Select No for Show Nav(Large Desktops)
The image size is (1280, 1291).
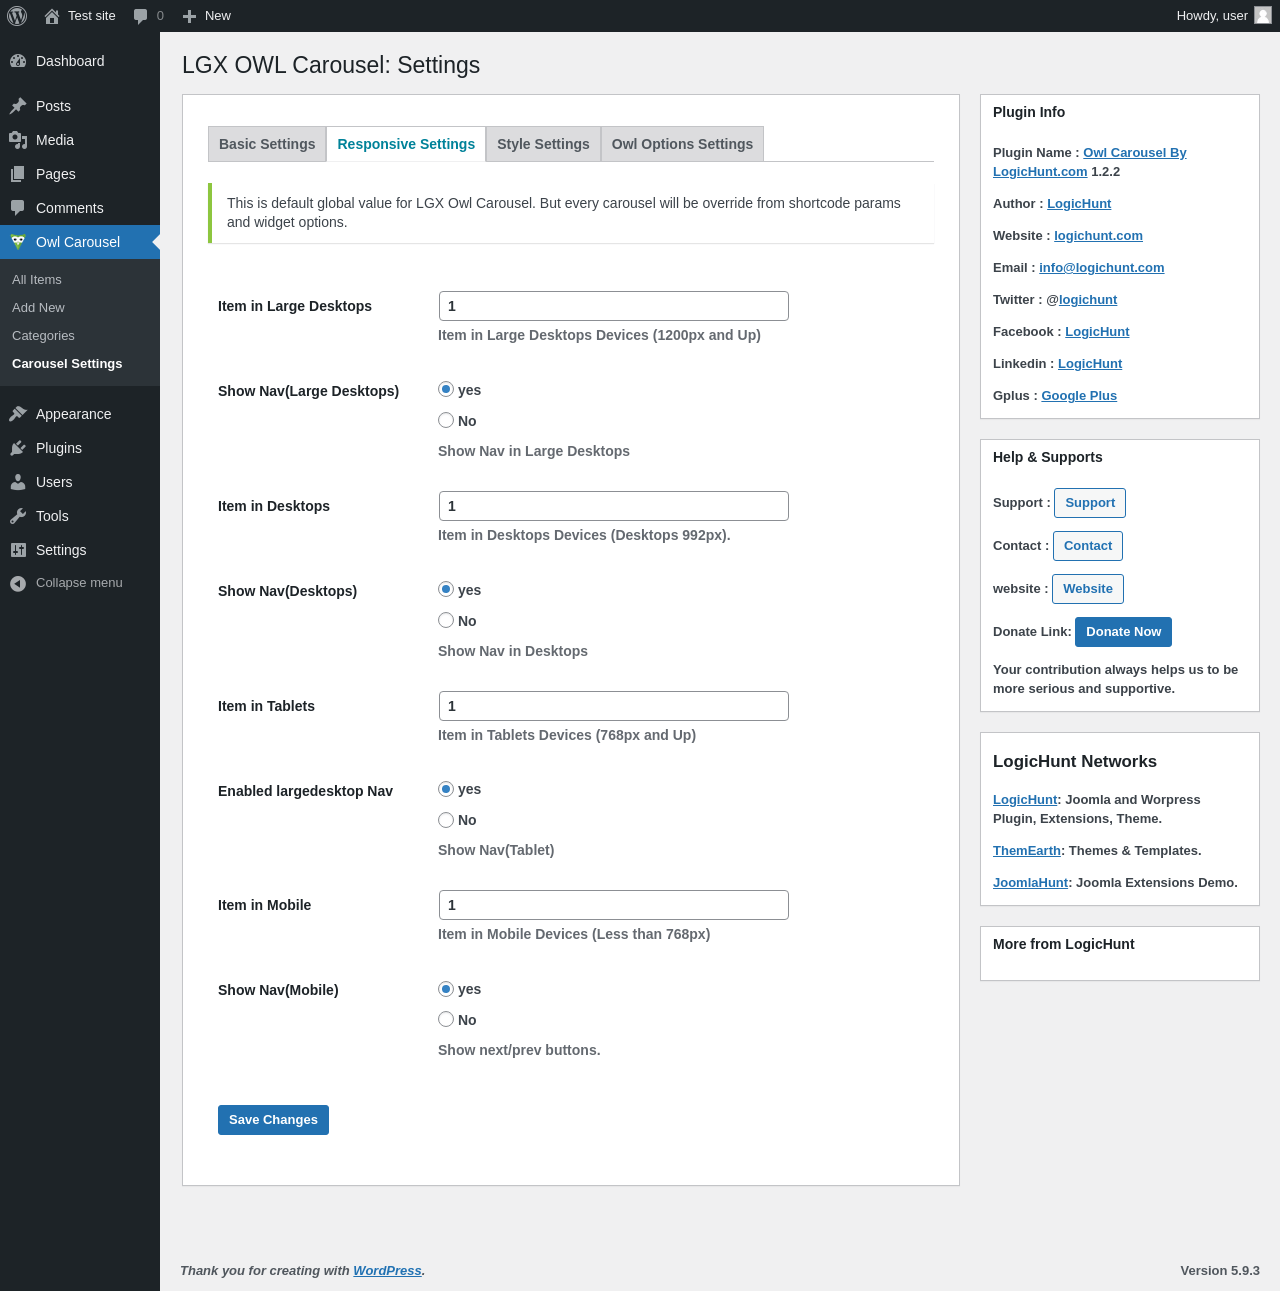coord(446,420)
